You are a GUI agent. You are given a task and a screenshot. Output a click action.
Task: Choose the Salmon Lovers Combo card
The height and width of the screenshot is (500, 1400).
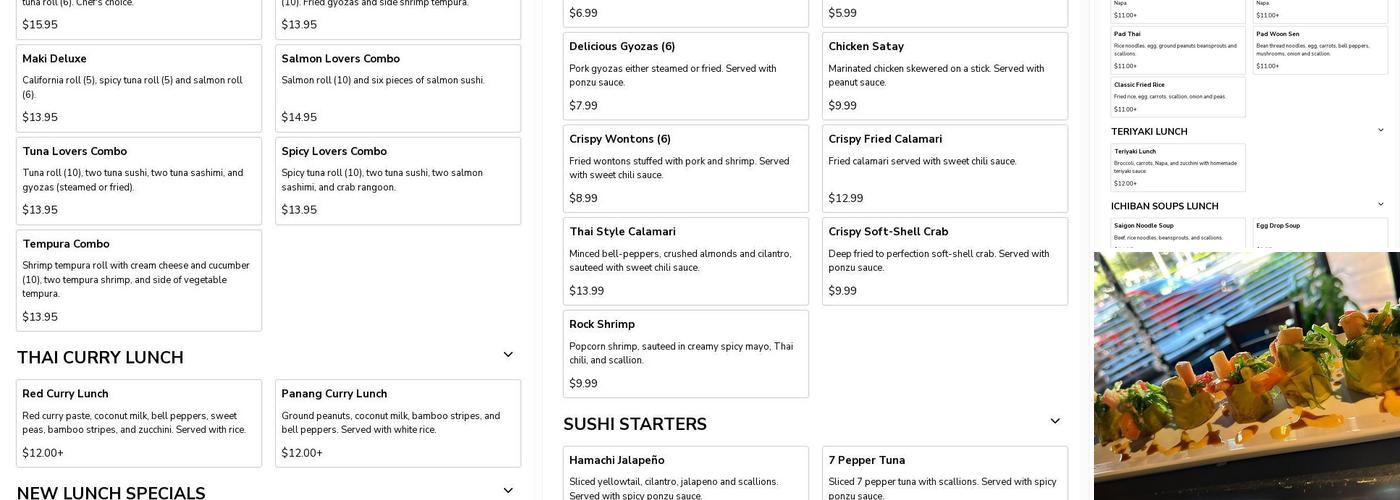click(398, 88)
